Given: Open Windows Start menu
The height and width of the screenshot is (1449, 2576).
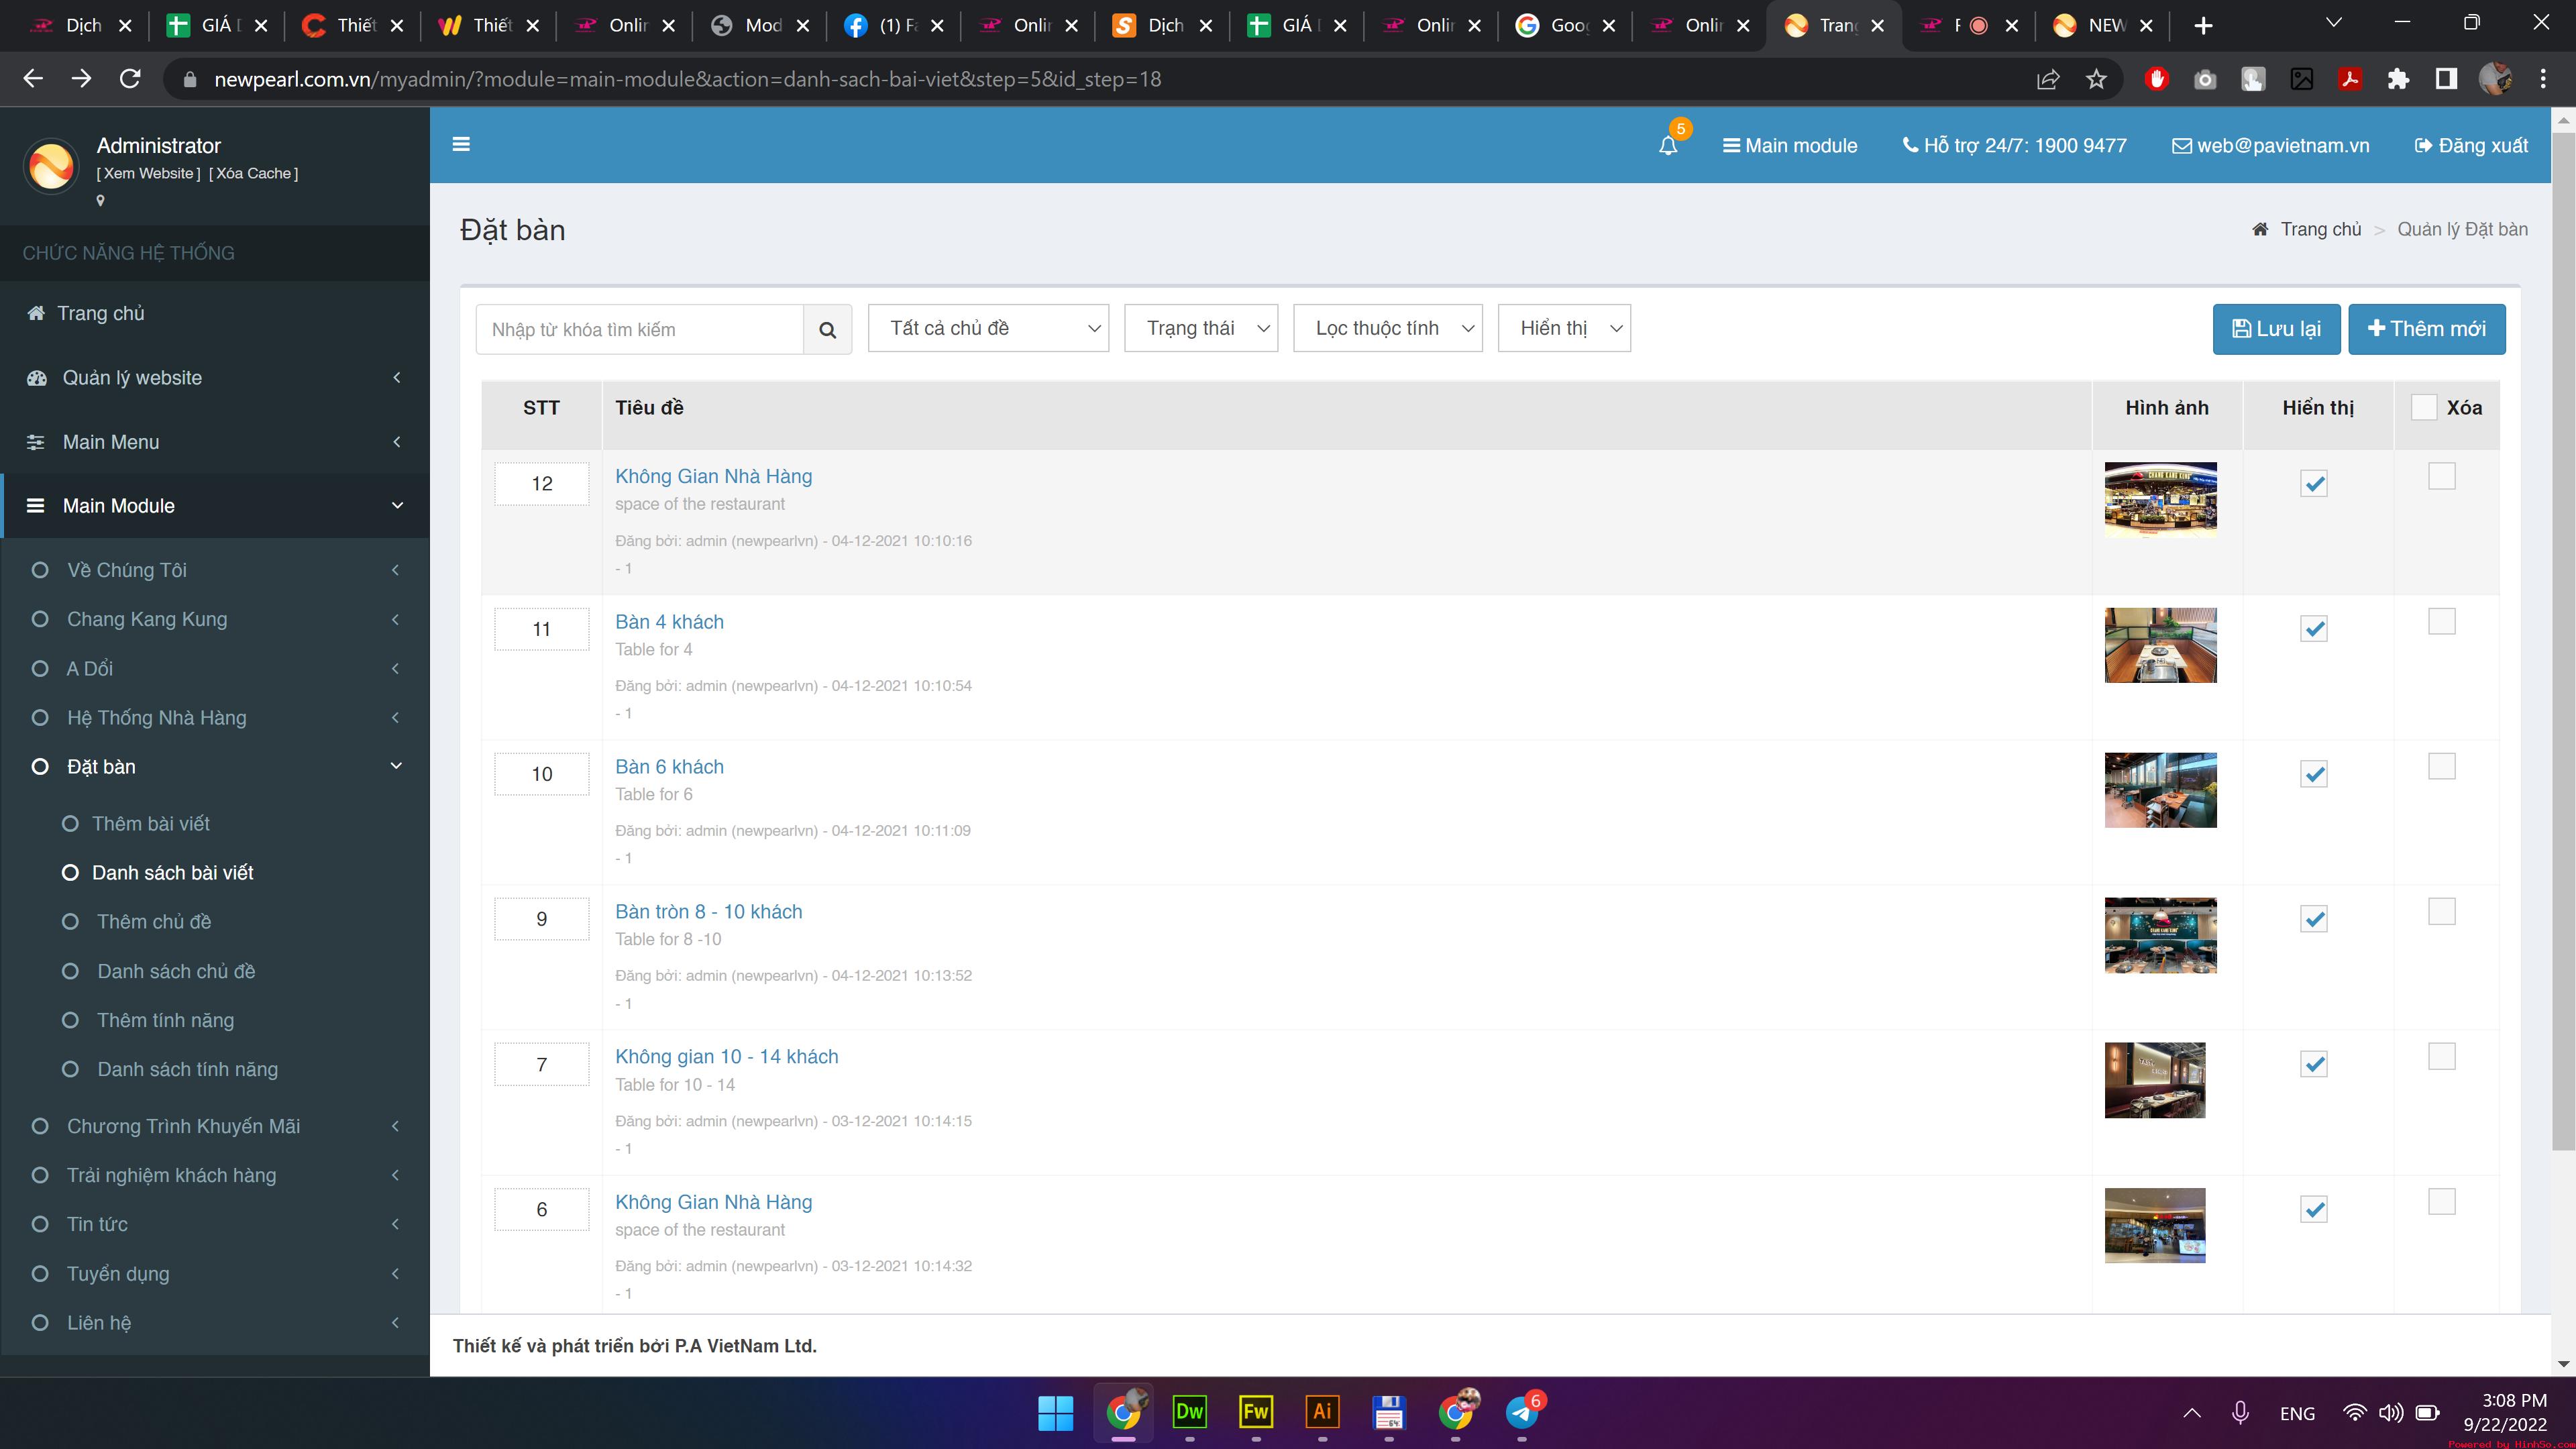Looking at the screenshot, I should coord(1056,1412).
